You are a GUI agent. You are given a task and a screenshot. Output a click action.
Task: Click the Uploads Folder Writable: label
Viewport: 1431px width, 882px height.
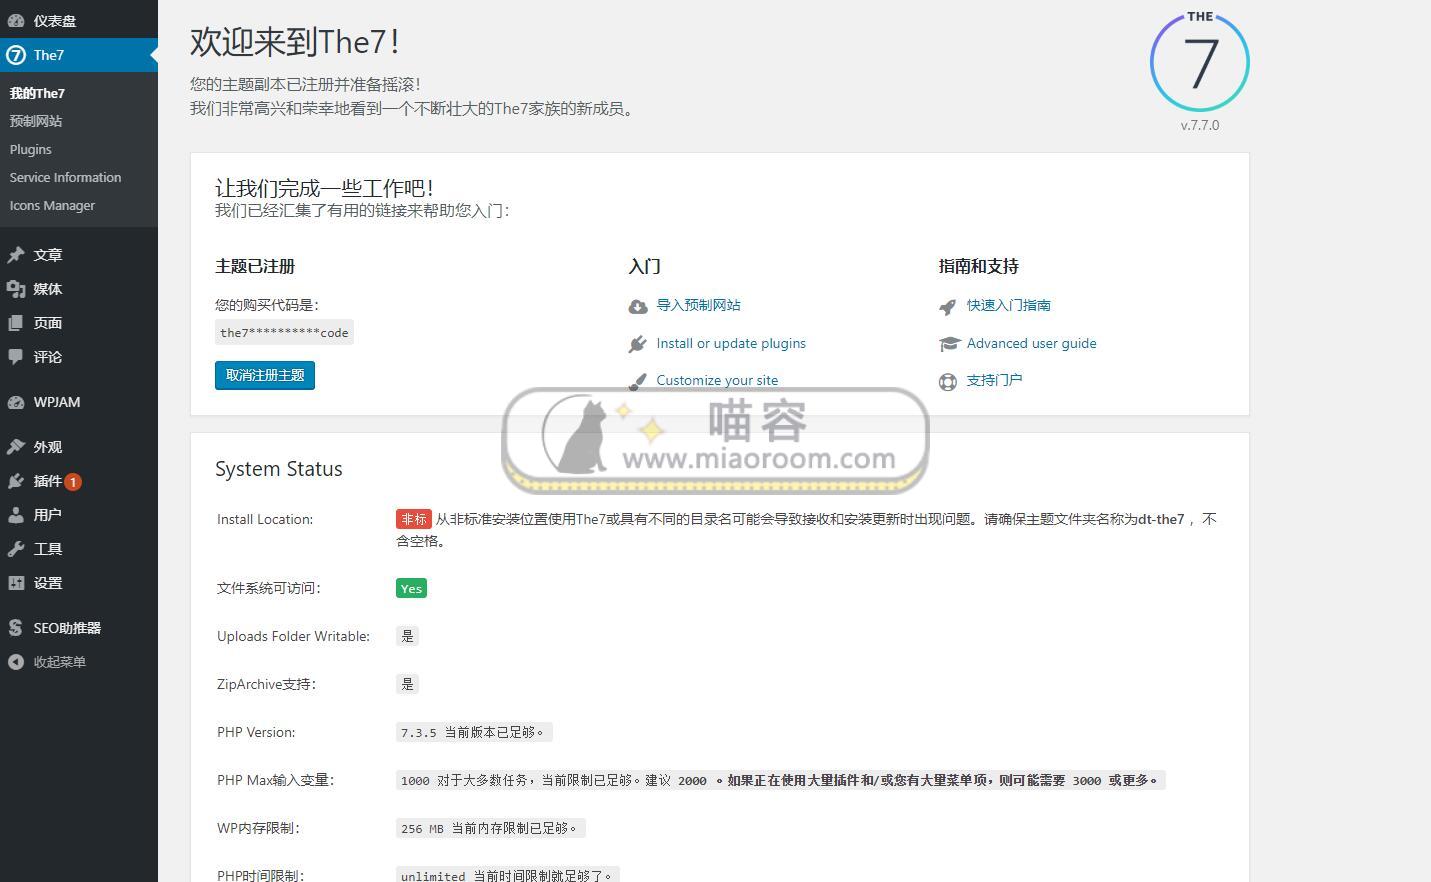coord(293,636)
